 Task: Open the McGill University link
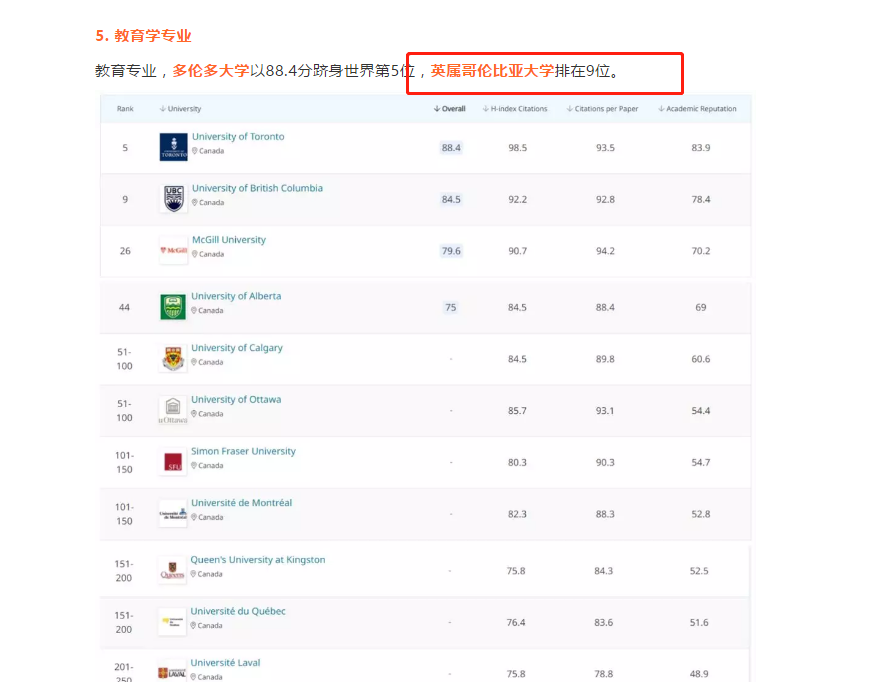pos(229,240)
